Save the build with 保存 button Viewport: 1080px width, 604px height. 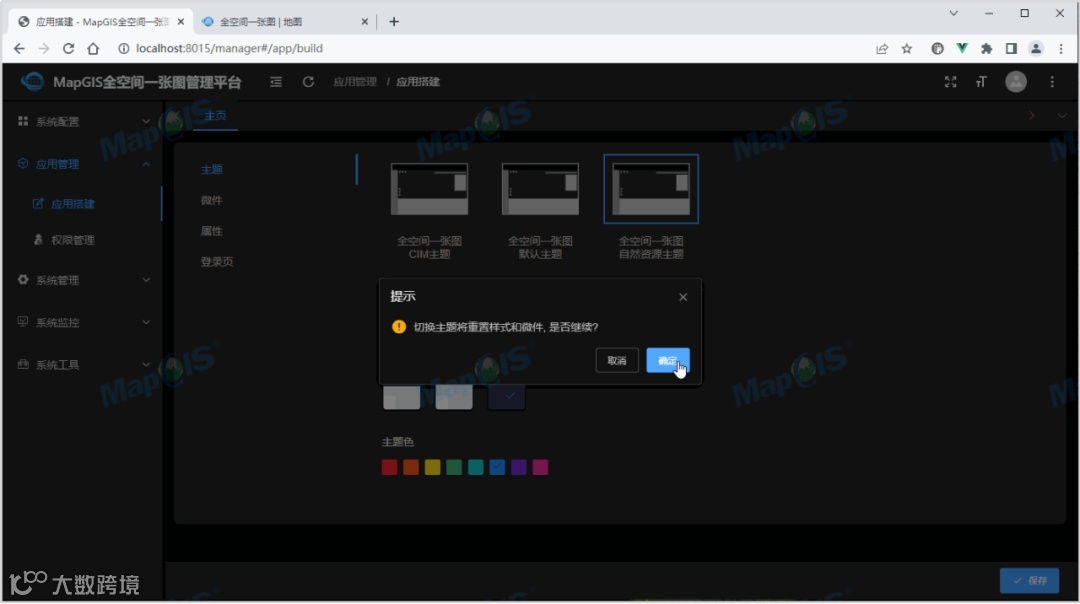click(1029, 581)
